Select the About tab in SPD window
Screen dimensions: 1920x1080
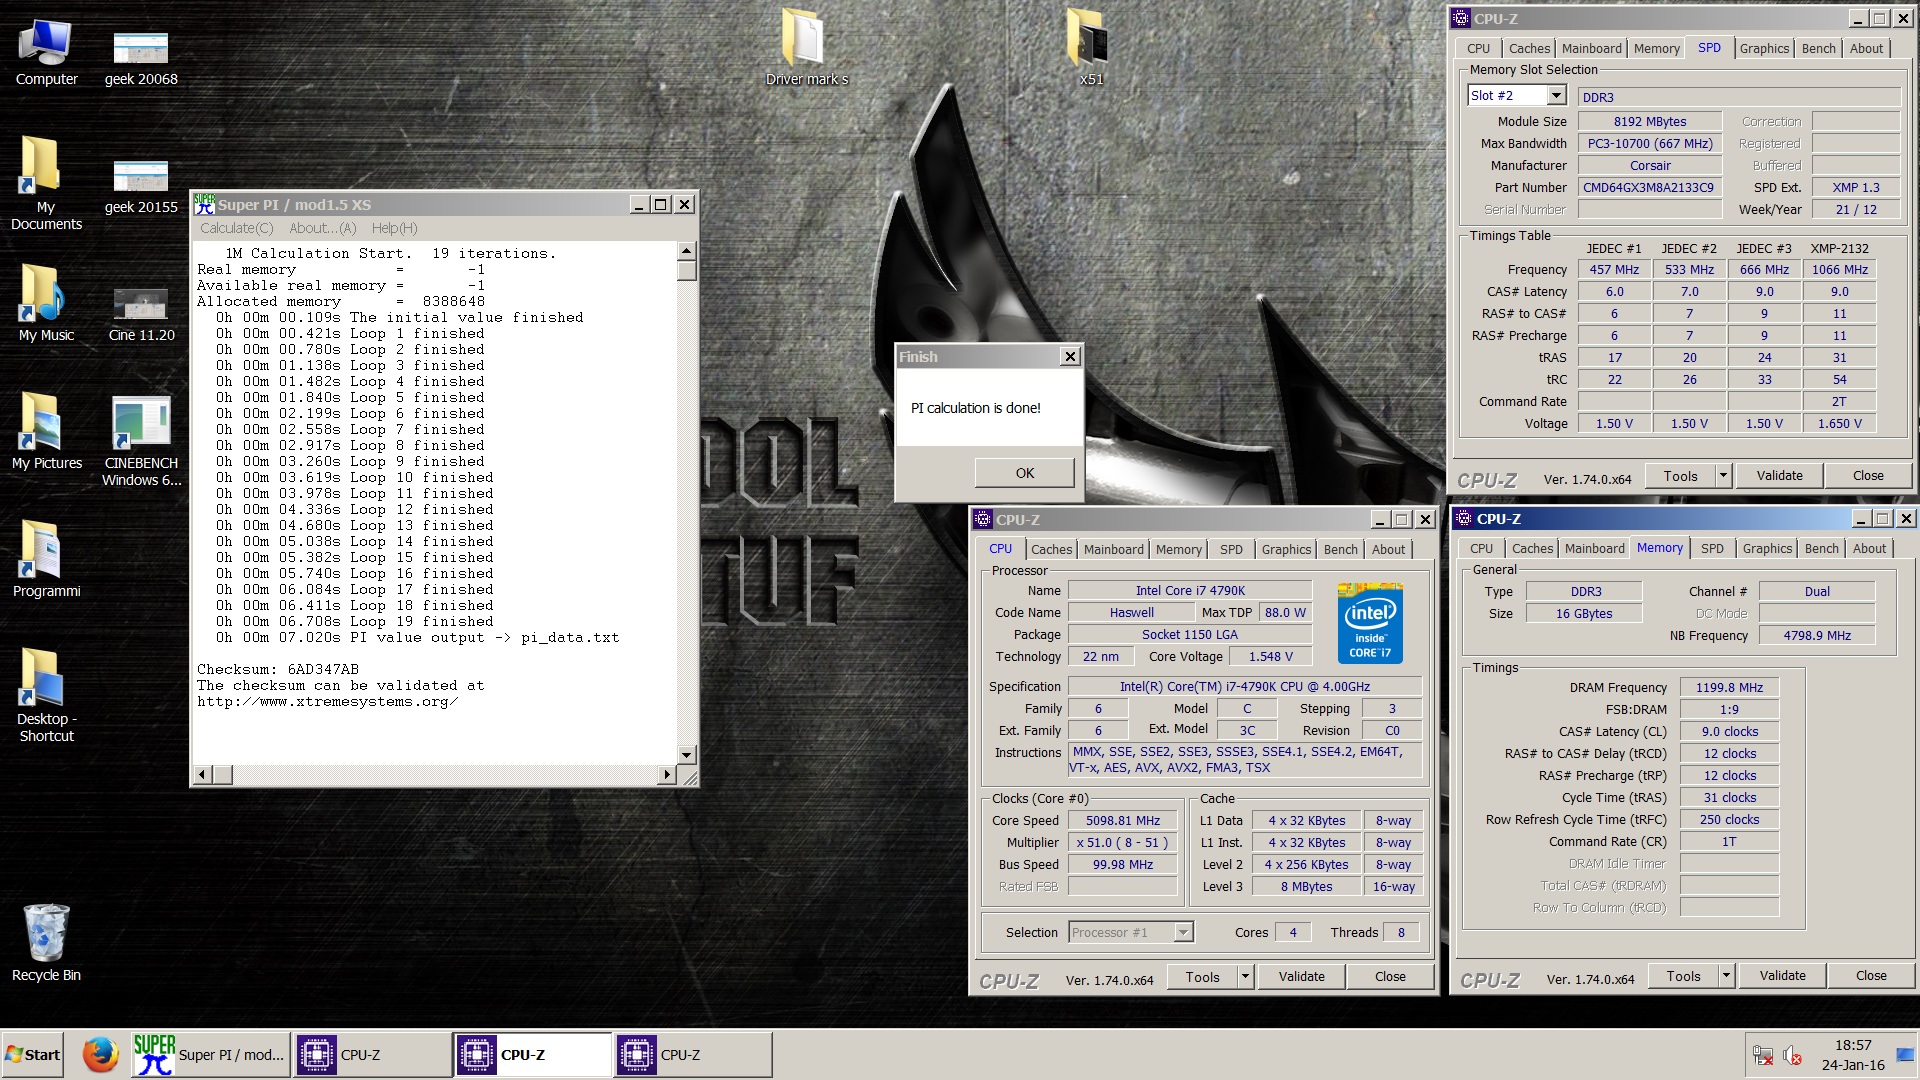tap(1866, 48)
